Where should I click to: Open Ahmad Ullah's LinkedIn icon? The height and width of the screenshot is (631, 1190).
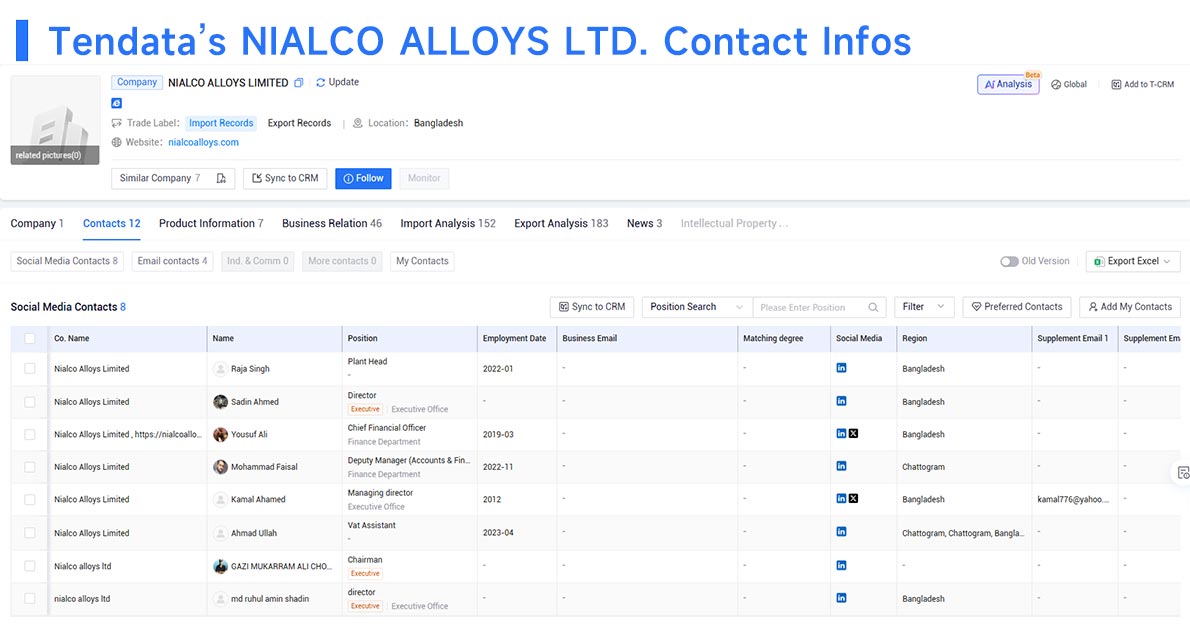click(841, 532)
